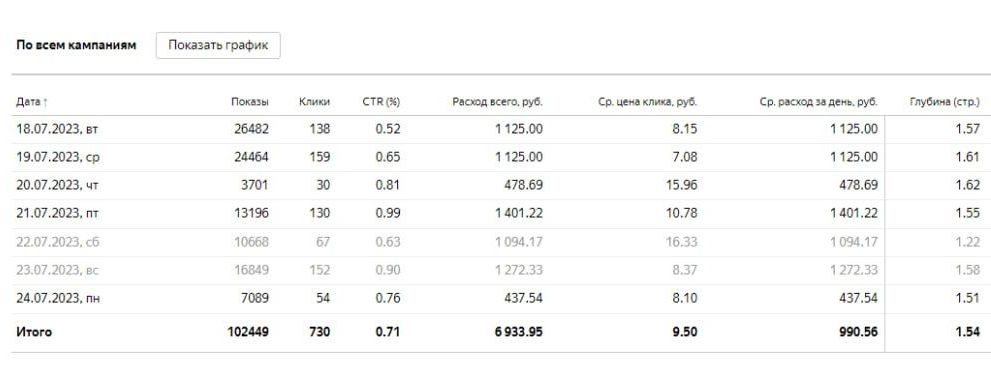Click the Расход всего, руб. header
Image resolution: width=991 pixels, height=375 pixels.
(x=497, y=102)
